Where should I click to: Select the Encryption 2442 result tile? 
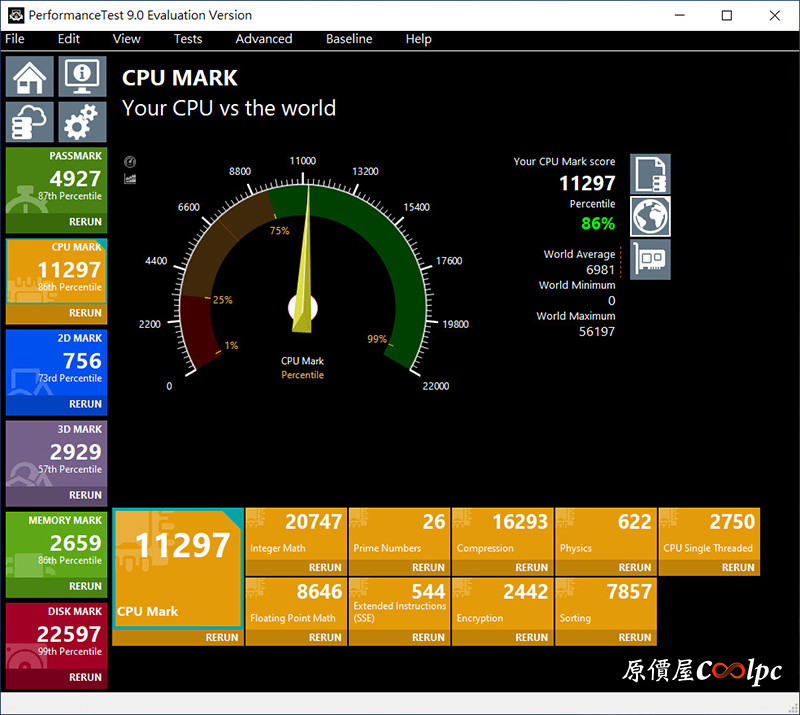pyautogui.click(x=503, y=604)
